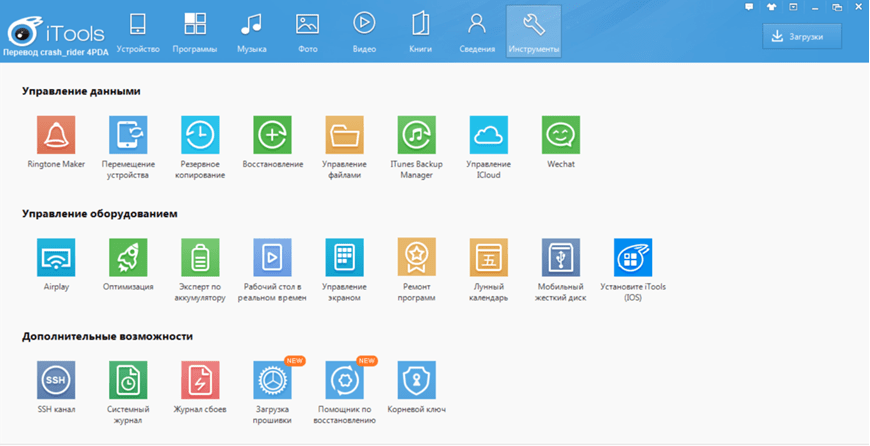Image resolution: width=870 pixels, height=446 pixels.
Task: Click the Wechat icon
Action: [x=561, y=135]
